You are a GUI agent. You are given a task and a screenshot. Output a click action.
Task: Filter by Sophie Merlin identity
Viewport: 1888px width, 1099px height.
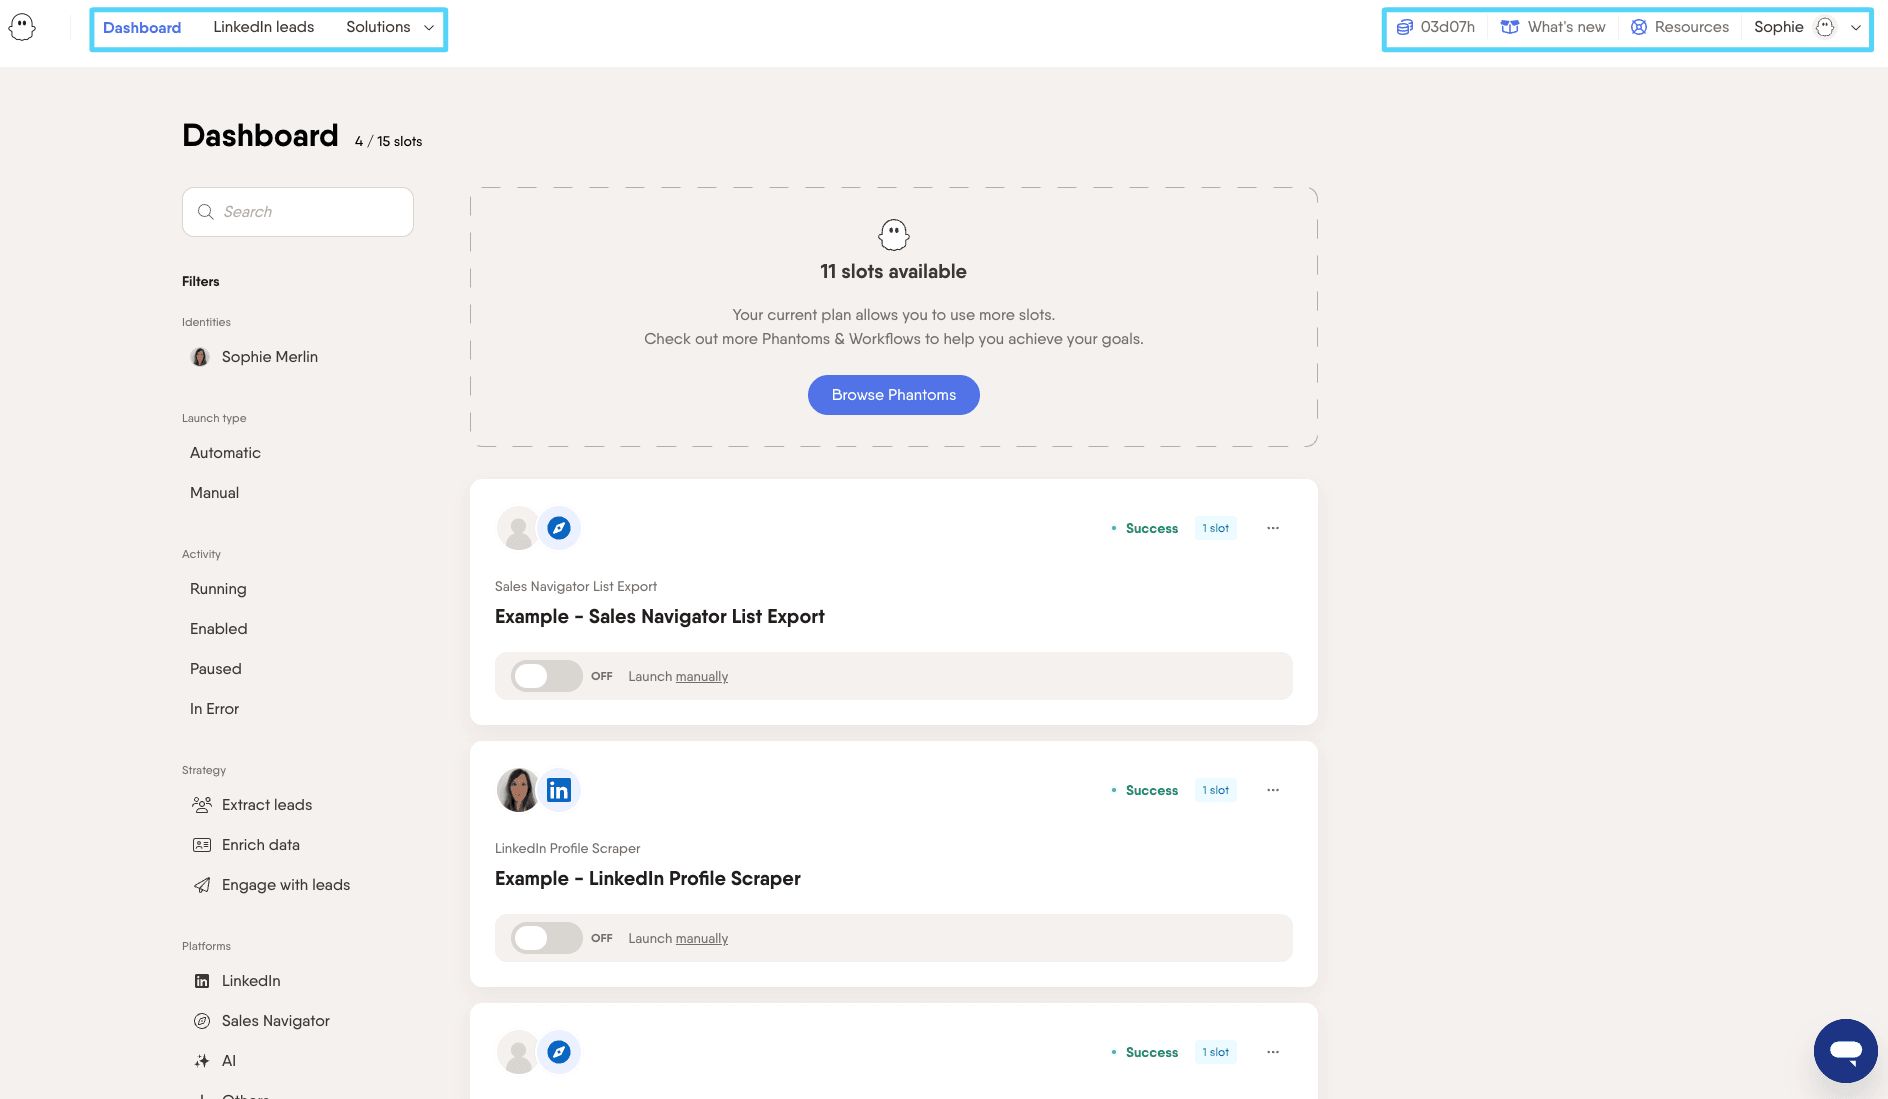tap(269, 357)
